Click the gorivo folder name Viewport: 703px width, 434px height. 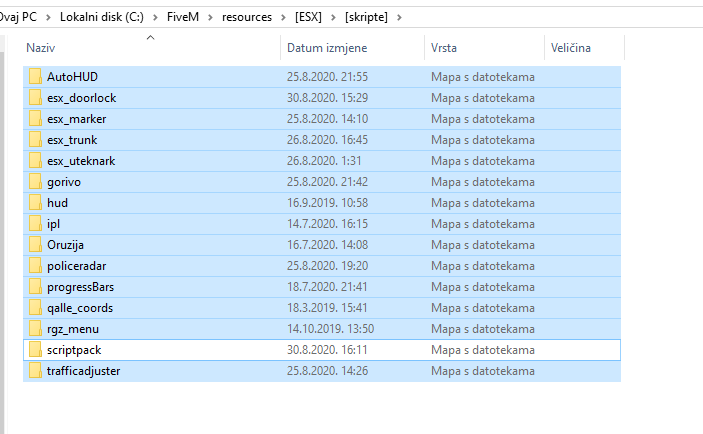click(x=64, y=182)
